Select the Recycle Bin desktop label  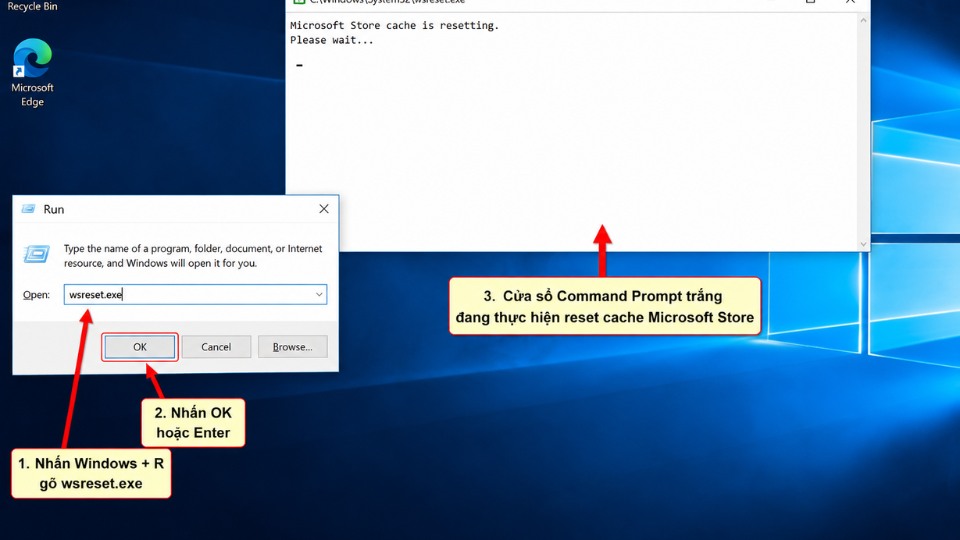[32, 6]
